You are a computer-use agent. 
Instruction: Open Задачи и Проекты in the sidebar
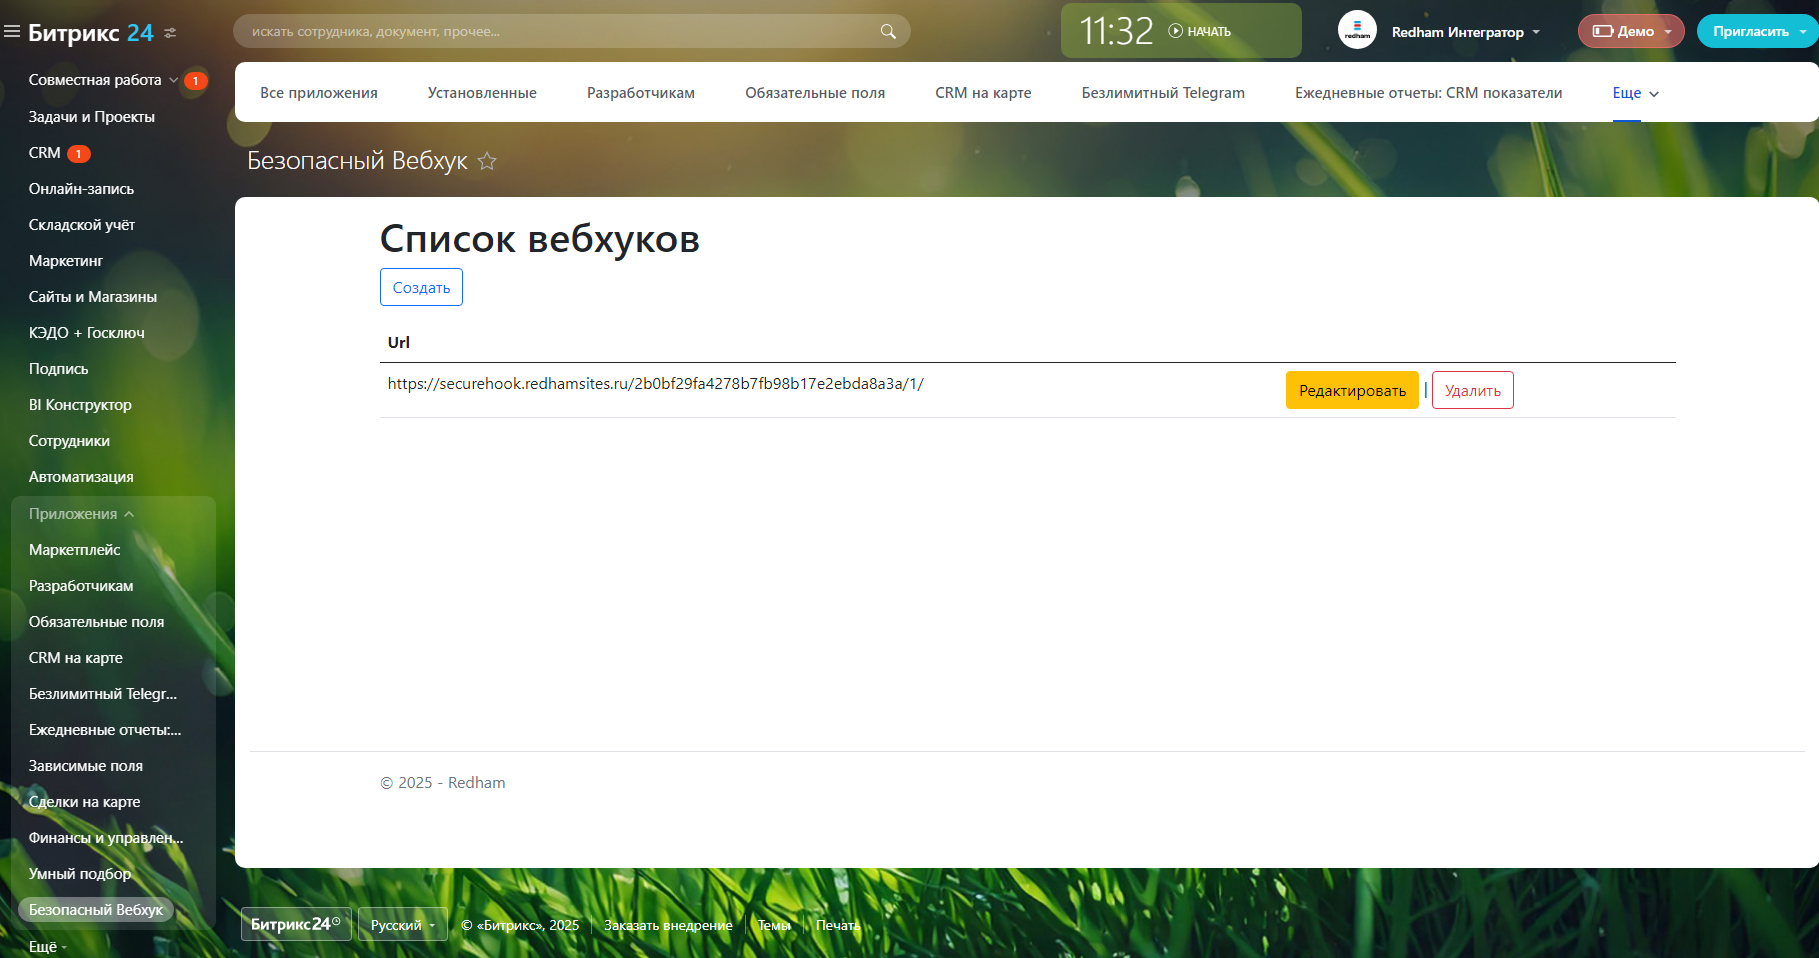(92, 117)
